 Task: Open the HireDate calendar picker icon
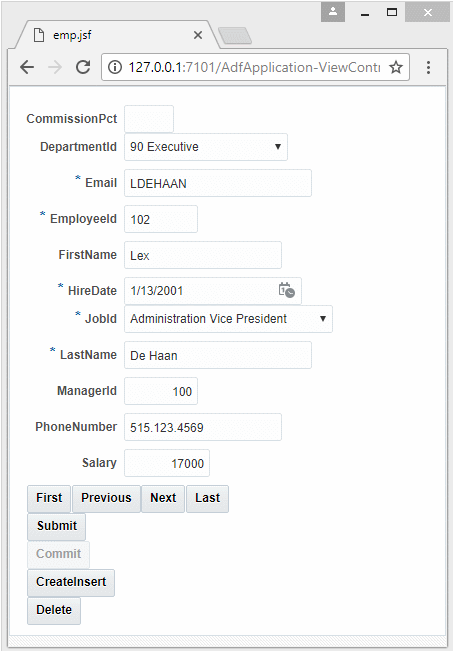coord(286,290)
